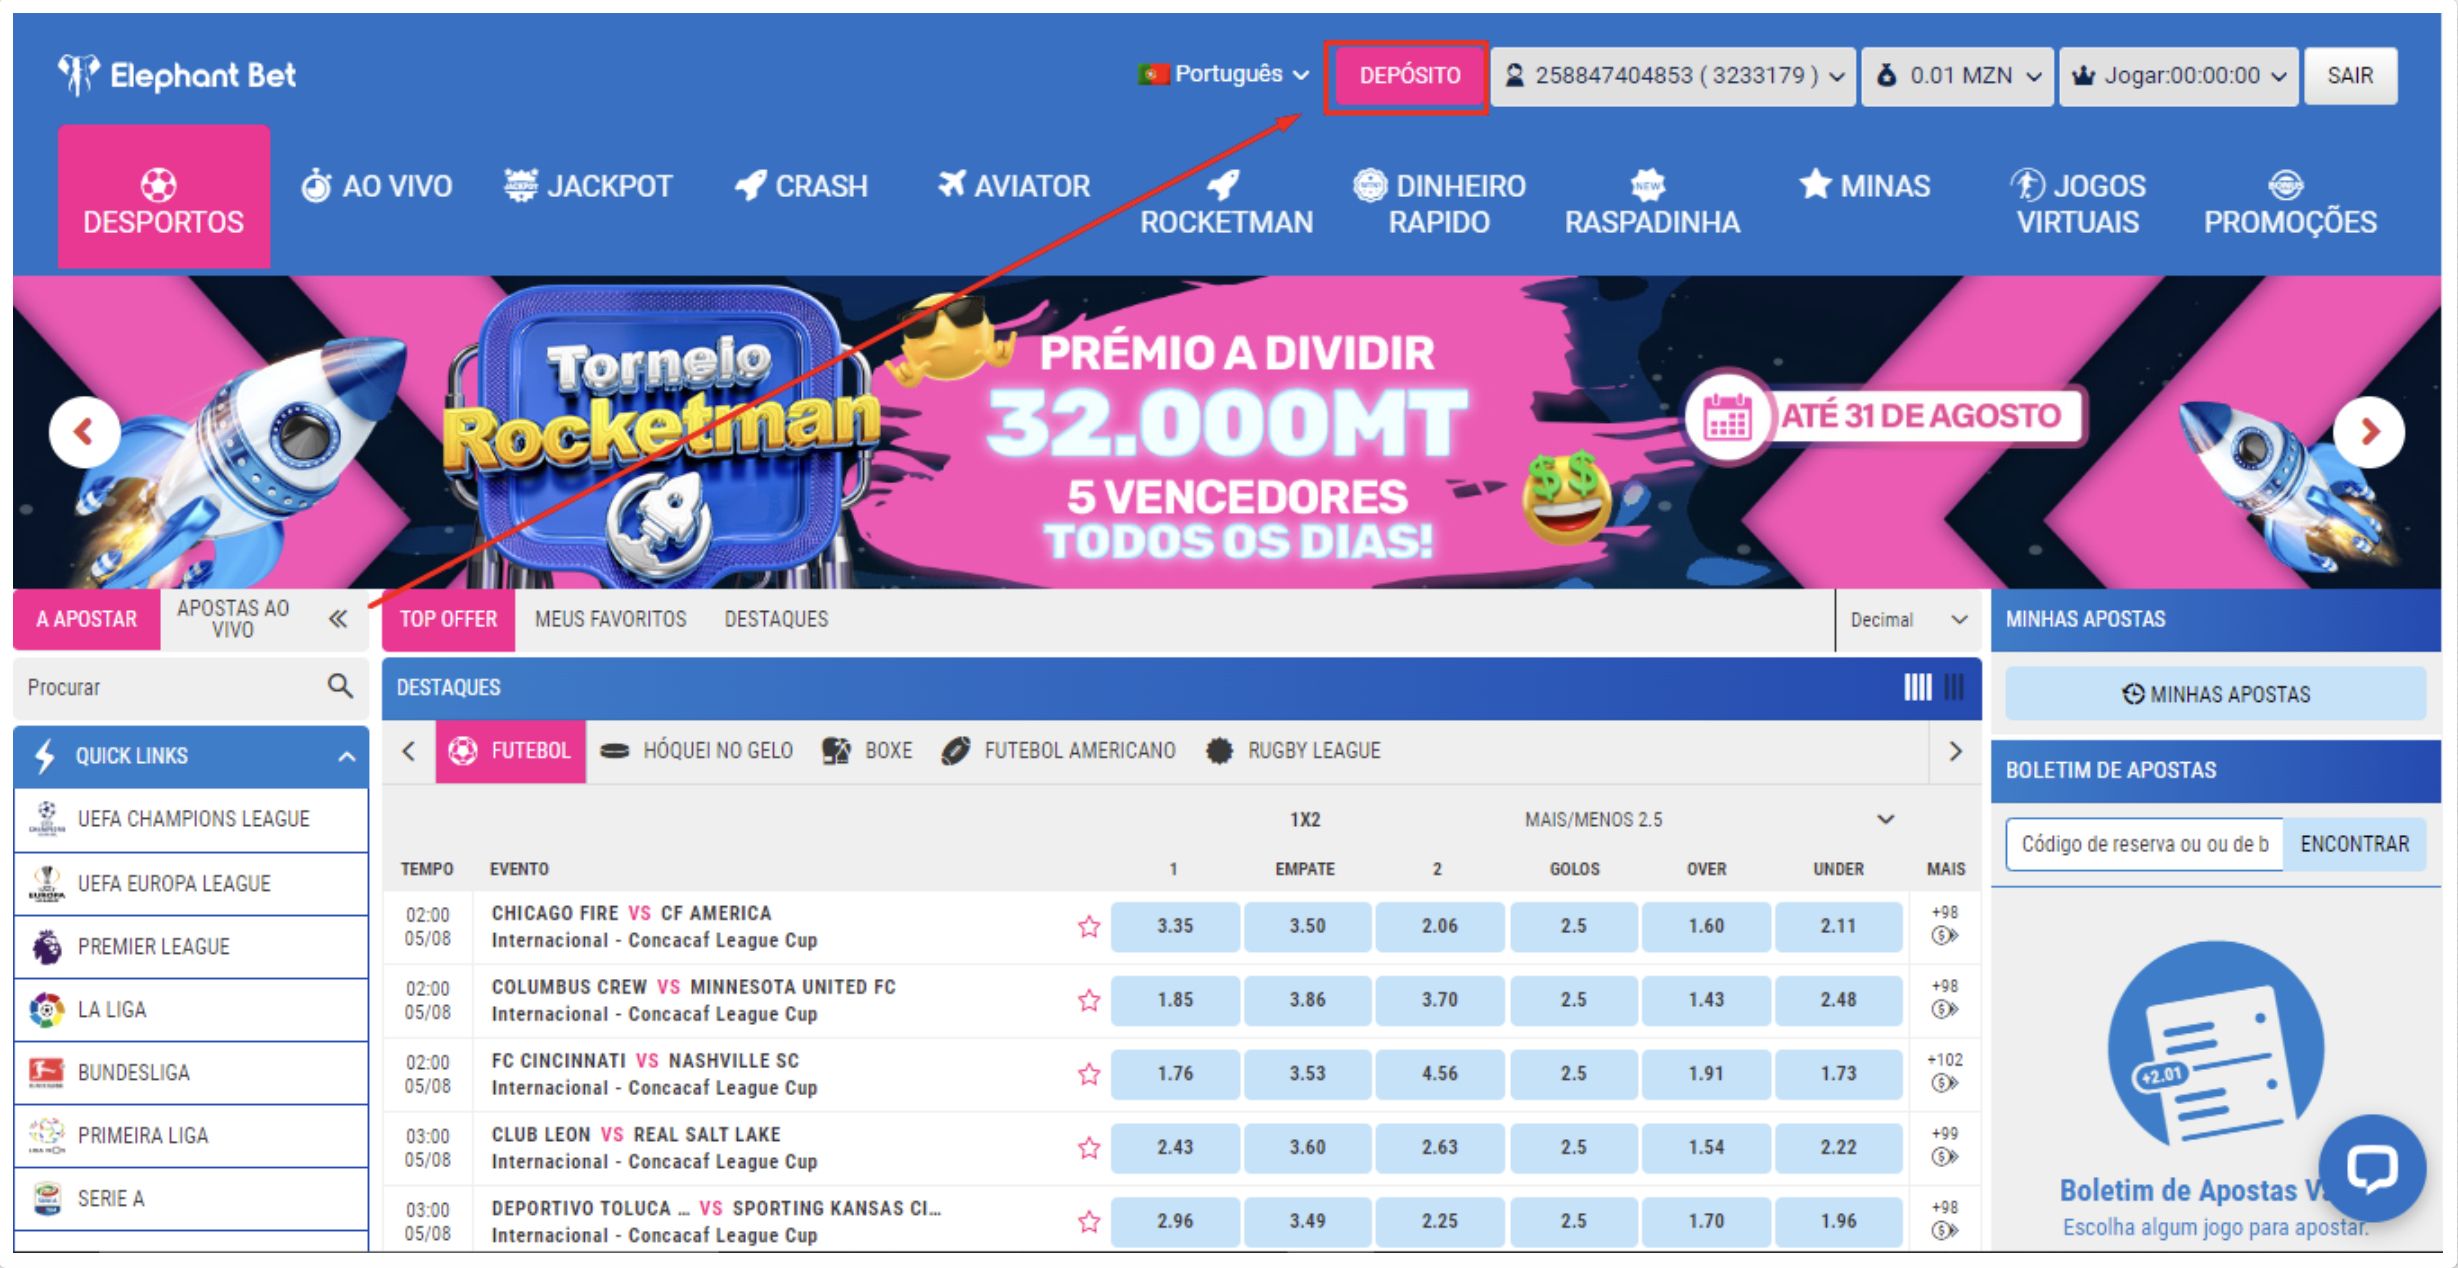The height and width of the screenshot is (1268, 2458).
Task: Open the 0.01 MZN balance dropdown
Action: pyautogui.click(x=1957, y=76)
